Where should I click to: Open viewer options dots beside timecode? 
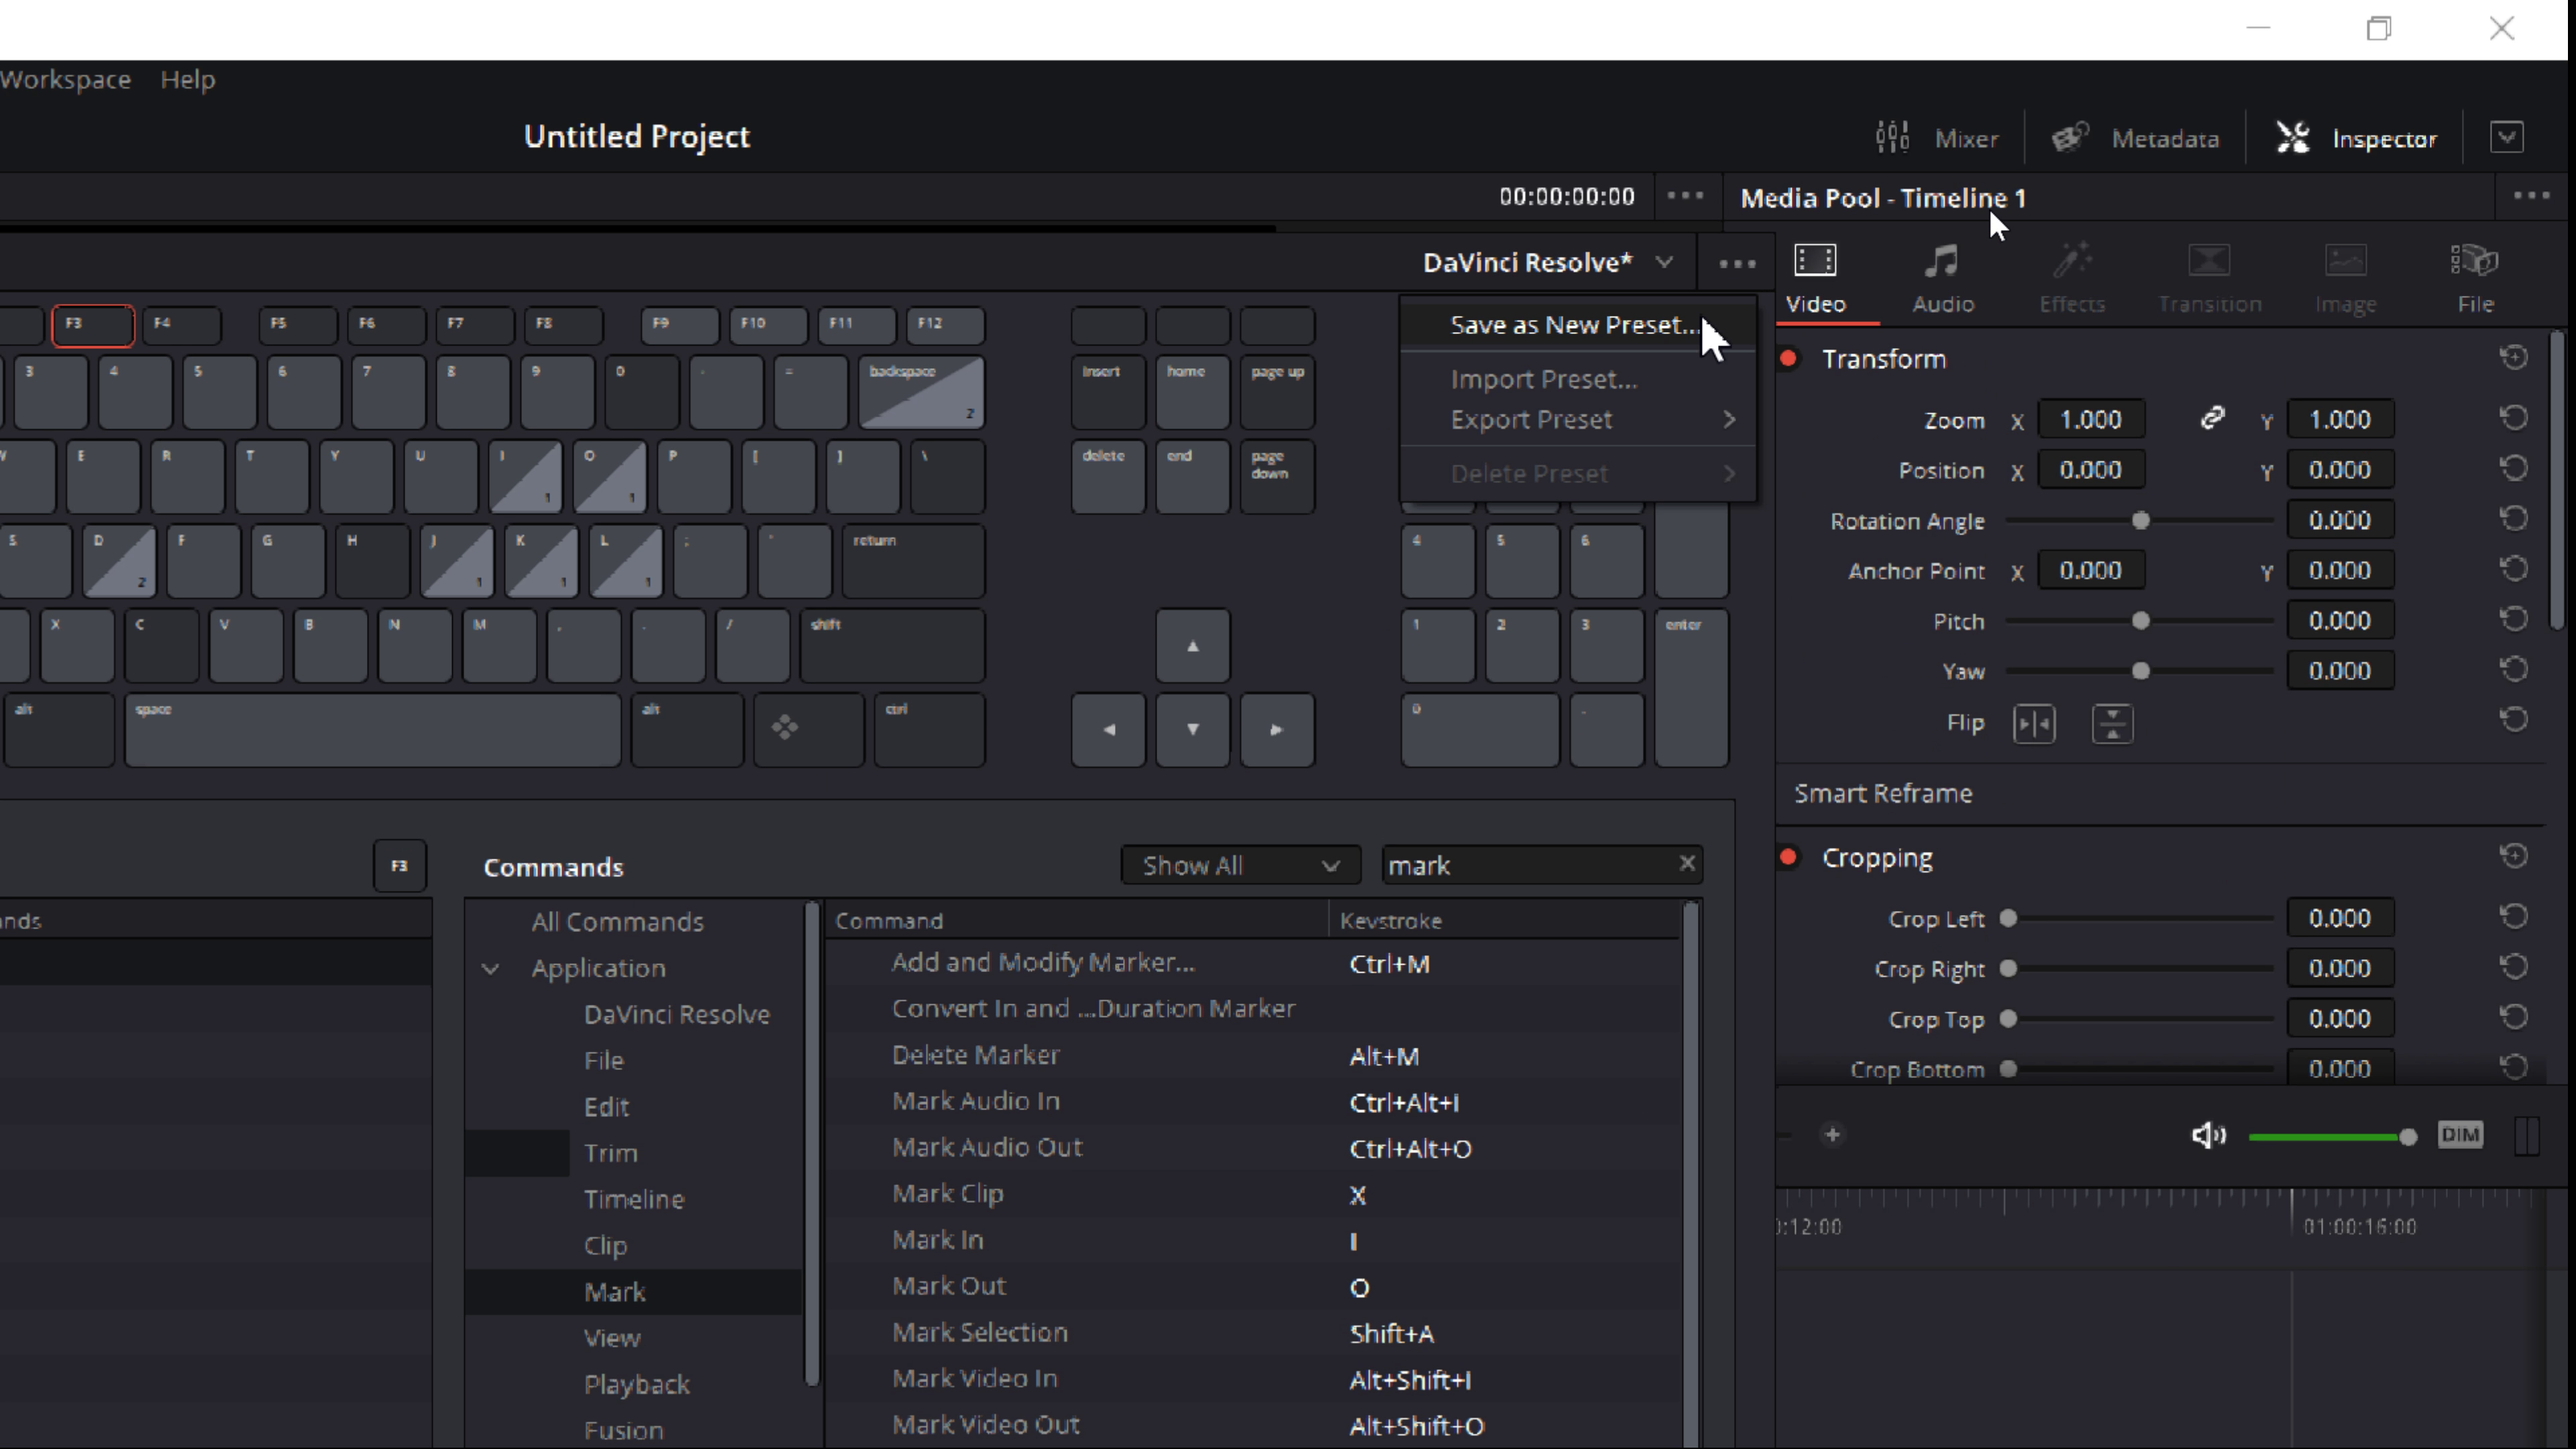point(1685,196)
